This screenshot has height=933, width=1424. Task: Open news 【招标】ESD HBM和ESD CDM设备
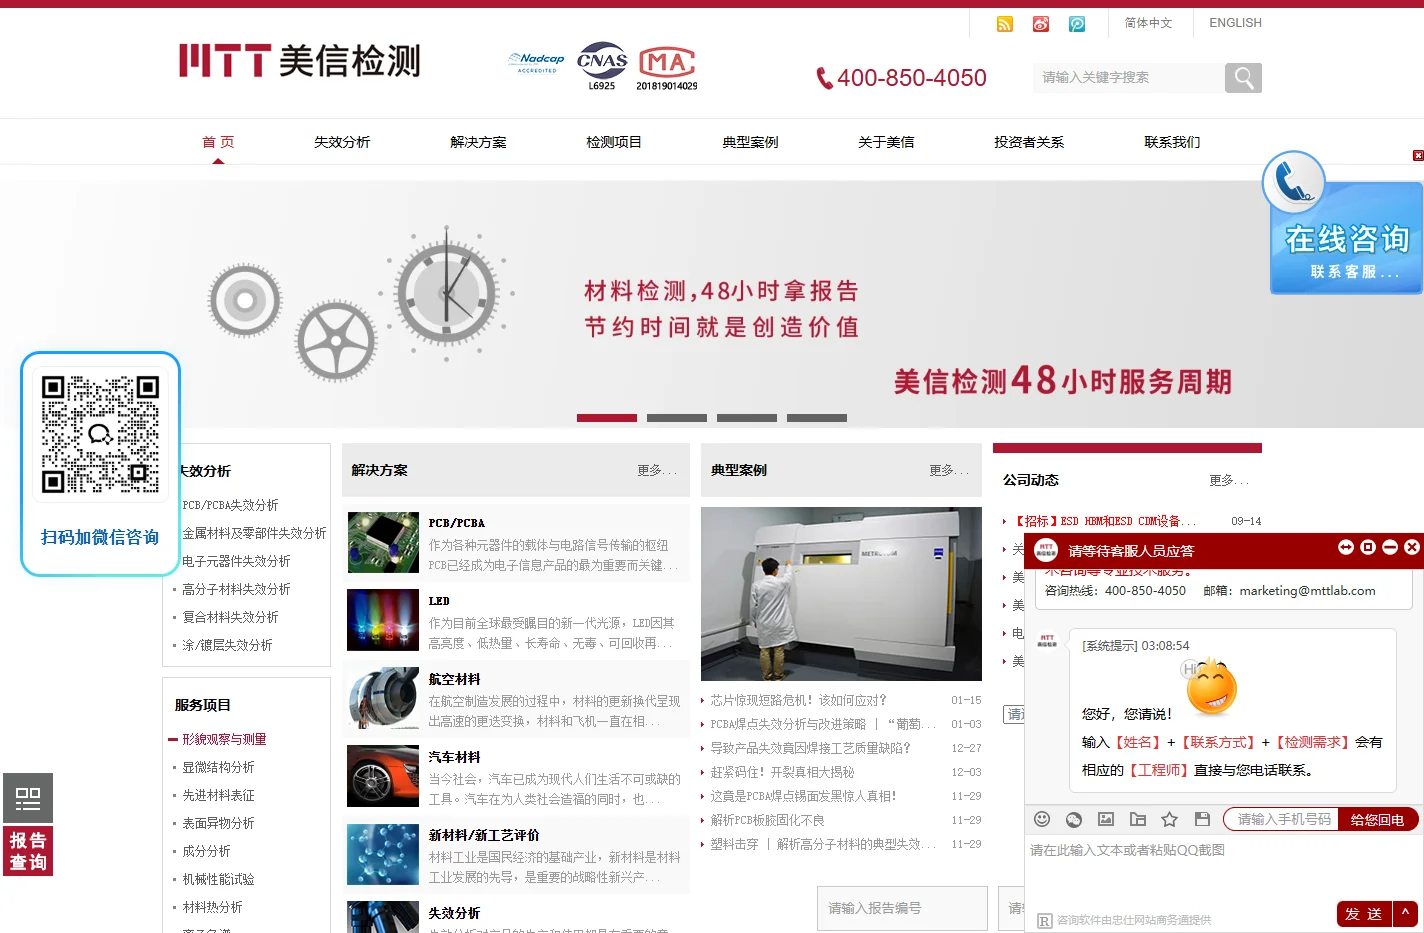(x=1105, y=521)
